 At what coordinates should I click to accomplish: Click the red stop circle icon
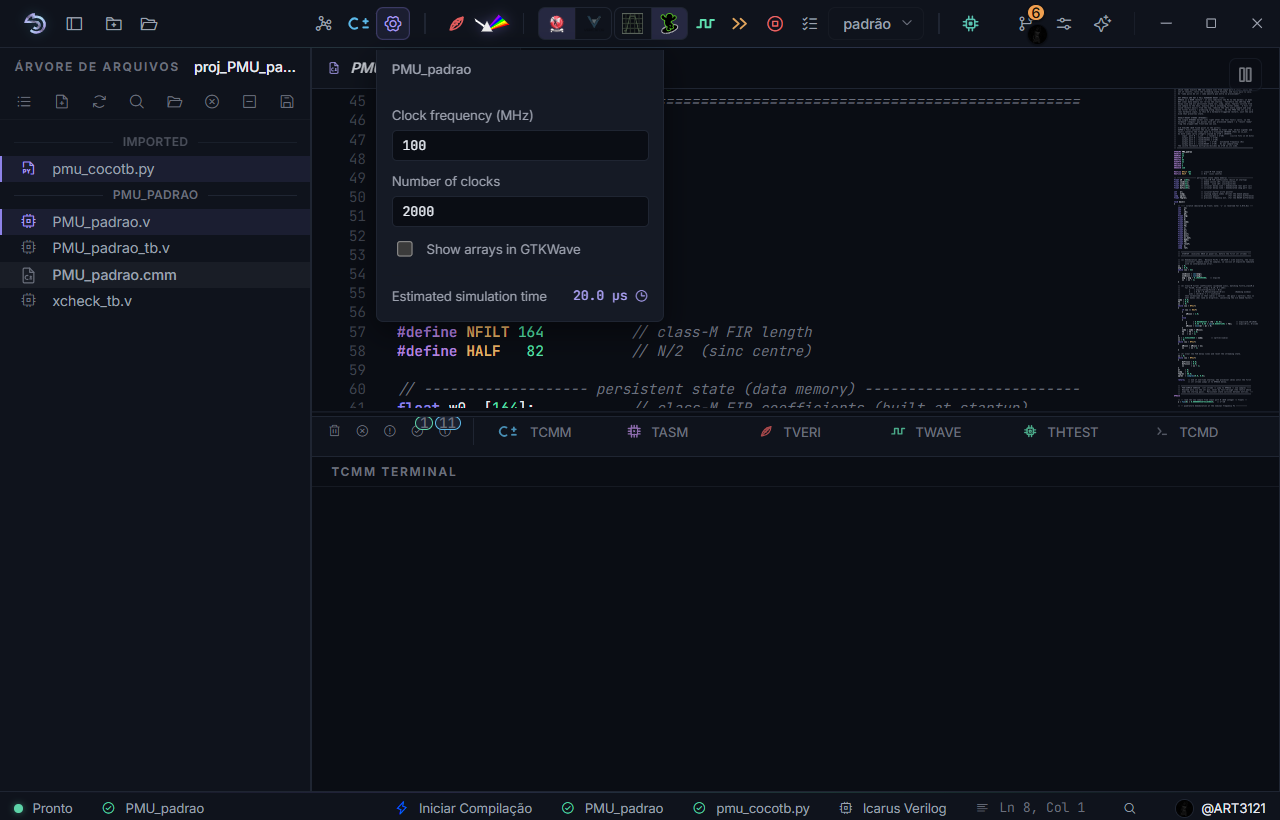click(x=775, y=23)
